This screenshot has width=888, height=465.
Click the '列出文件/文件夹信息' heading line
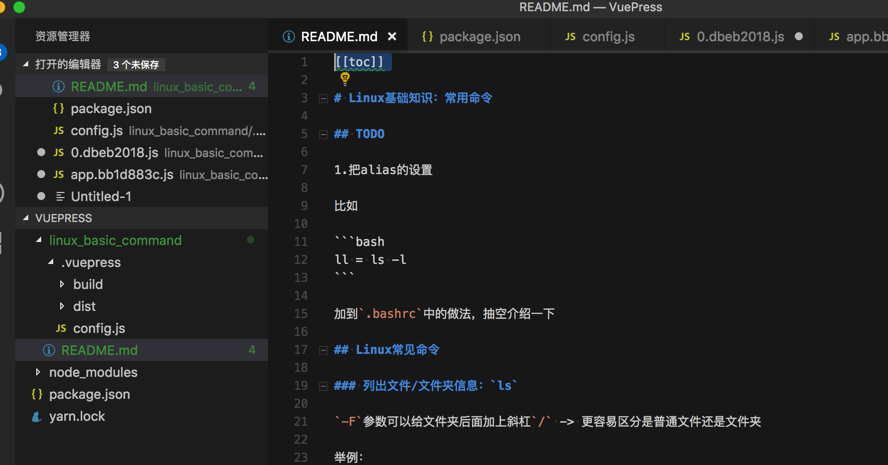click(x=425, y=386)
